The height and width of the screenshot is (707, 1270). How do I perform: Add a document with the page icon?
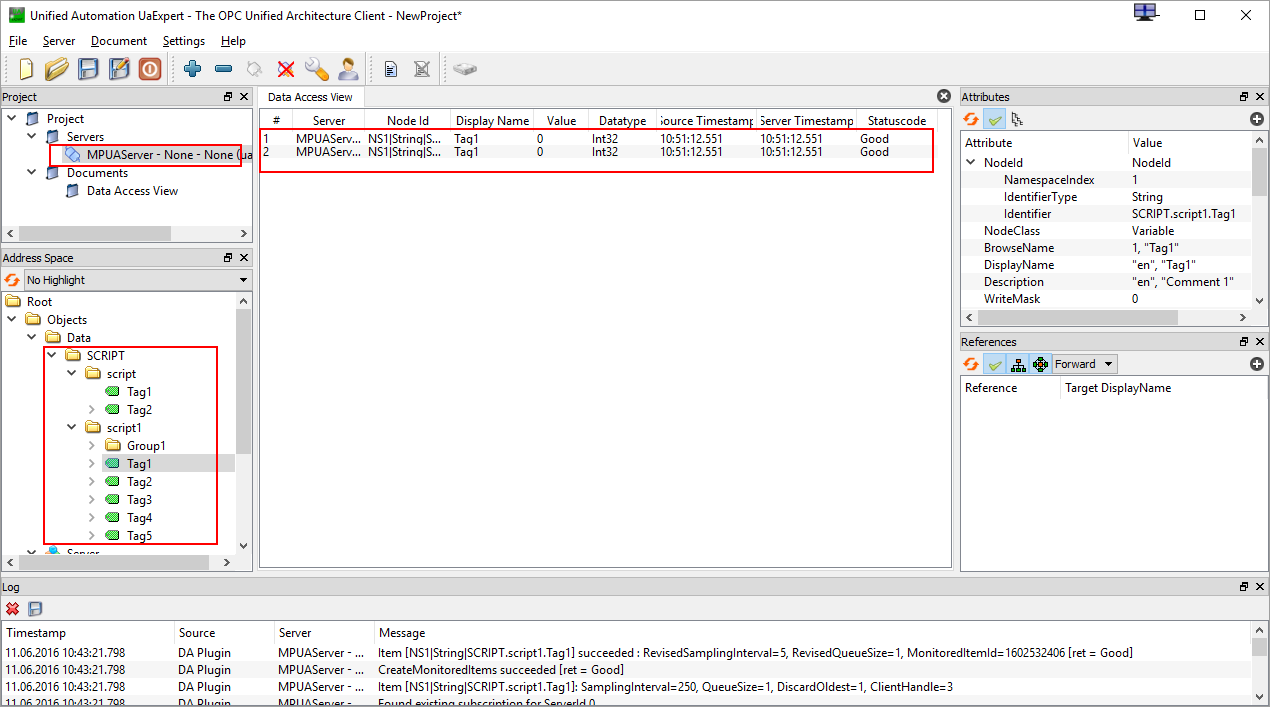391,69
